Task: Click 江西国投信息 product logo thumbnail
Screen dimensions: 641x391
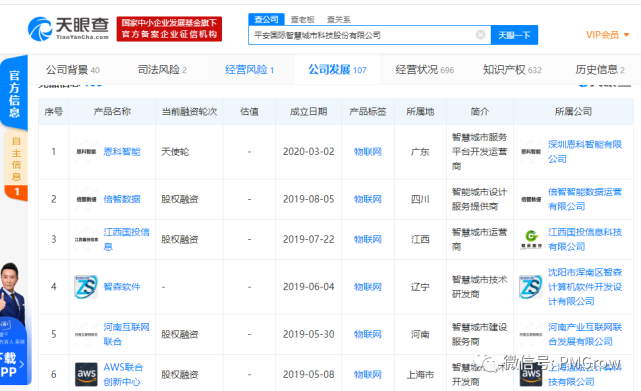Action: 86,239
